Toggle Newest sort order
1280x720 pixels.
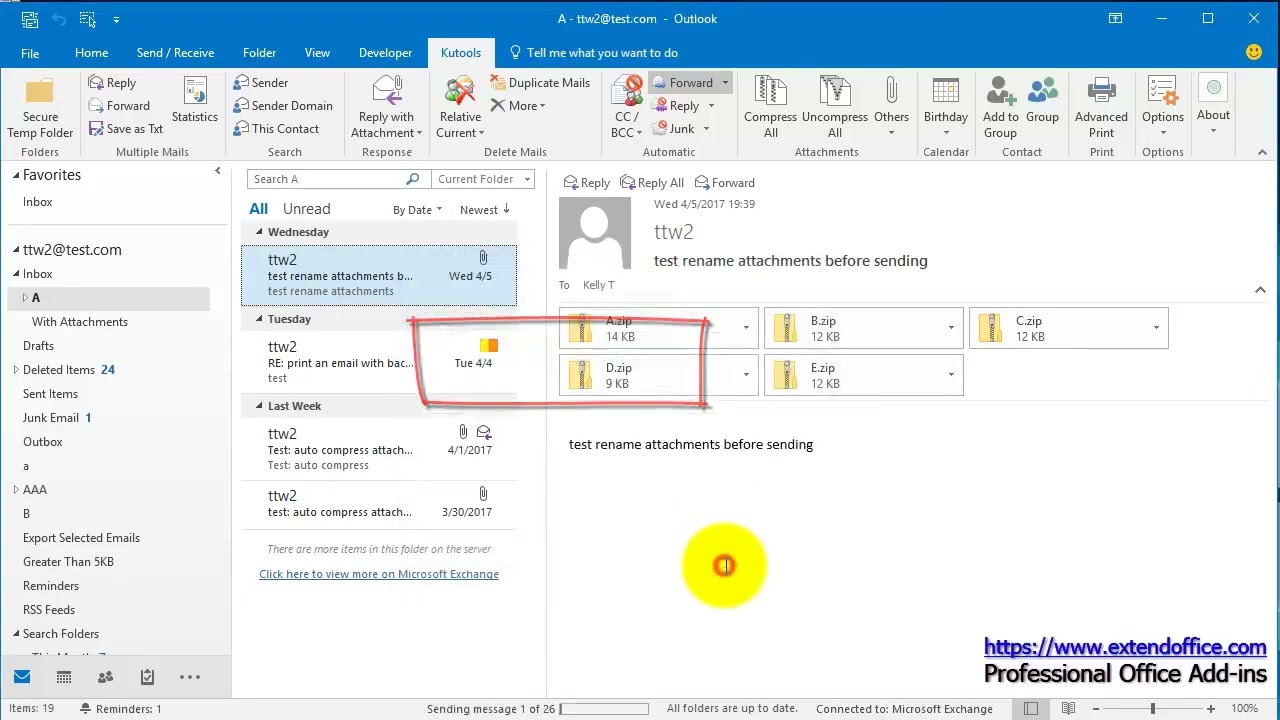(x=485, y=210)
